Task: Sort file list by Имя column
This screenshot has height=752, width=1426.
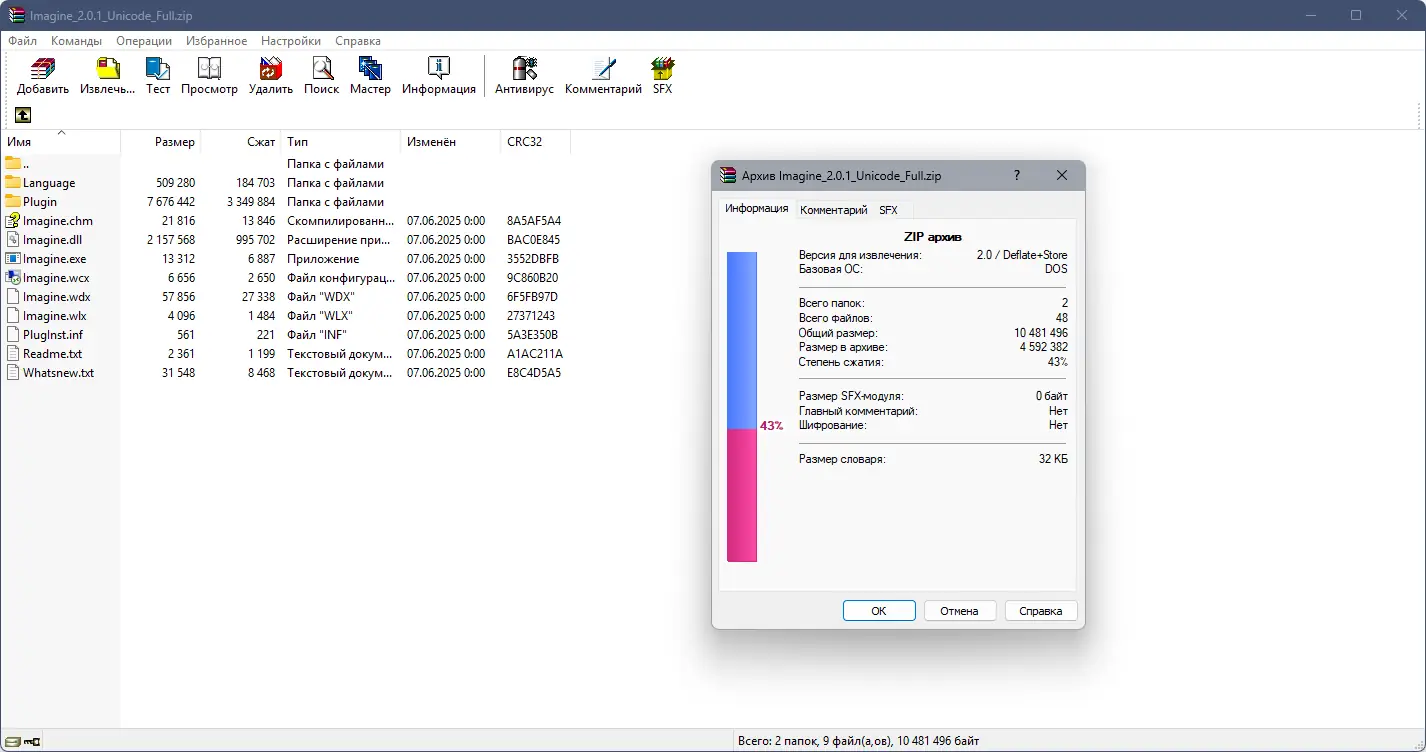Action: click(60, 142)
